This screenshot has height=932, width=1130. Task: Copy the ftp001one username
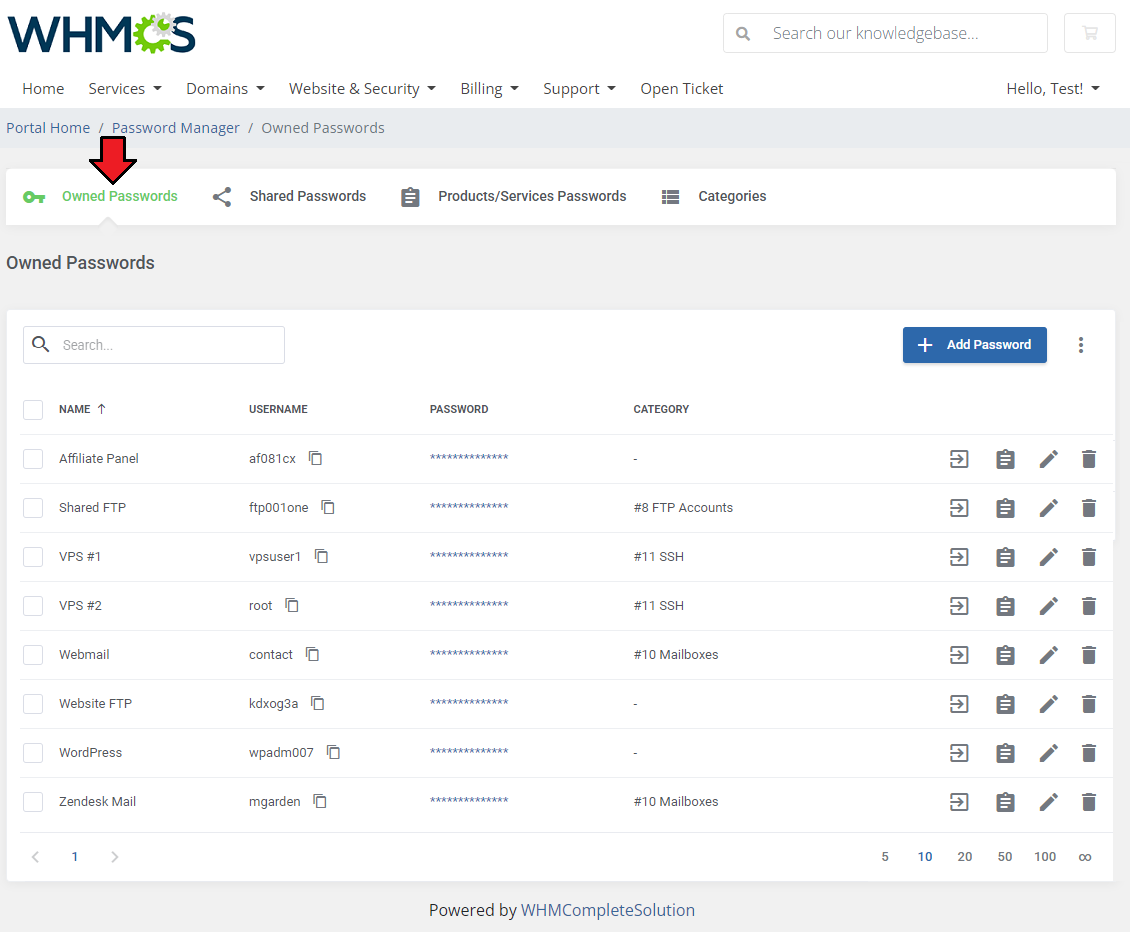point(328,507)
